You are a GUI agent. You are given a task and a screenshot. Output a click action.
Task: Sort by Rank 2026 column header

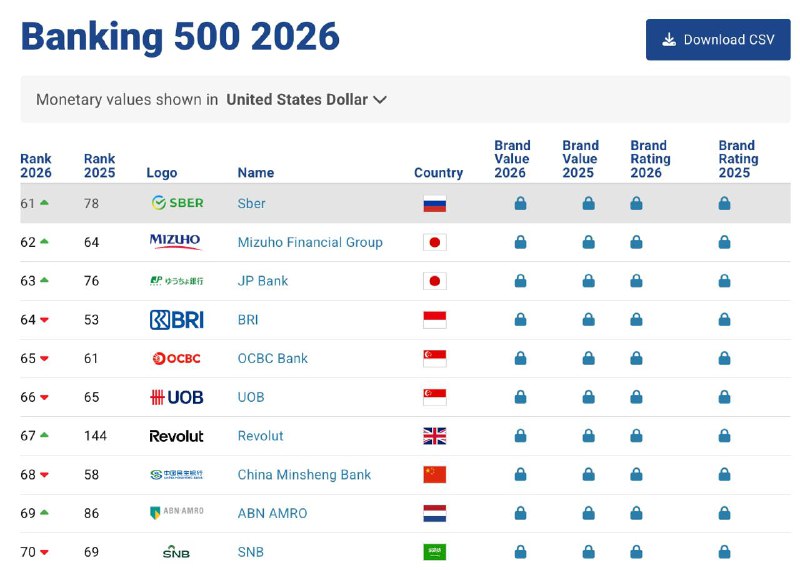(x=36, y=166)
